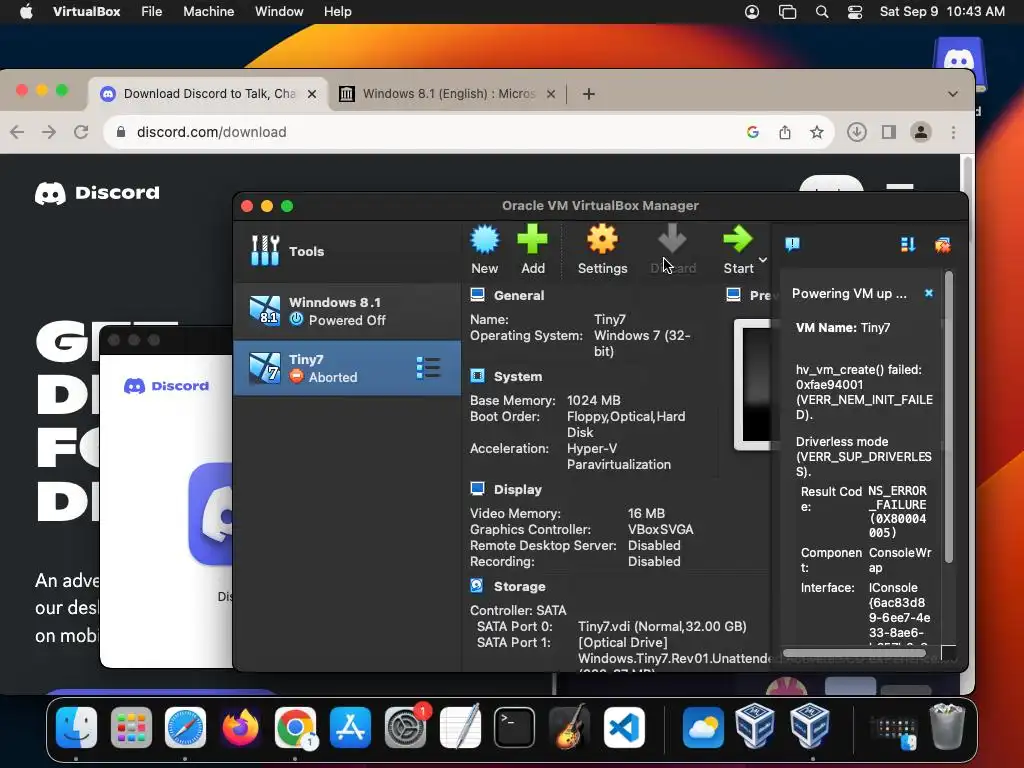Expand the Start button dropdown arrow
The height and width of the screenshot is (768, 1024).
pyautogui.click(x=762, y=260)
